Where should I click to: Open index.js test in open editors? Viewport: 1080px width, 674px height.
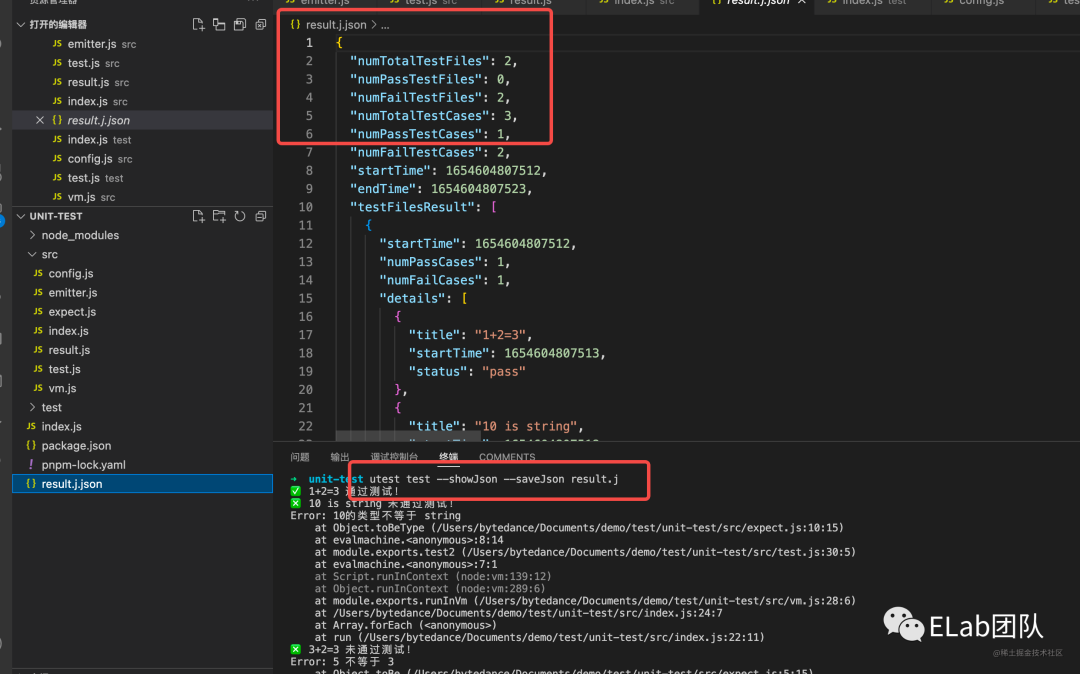click(143, 140)
